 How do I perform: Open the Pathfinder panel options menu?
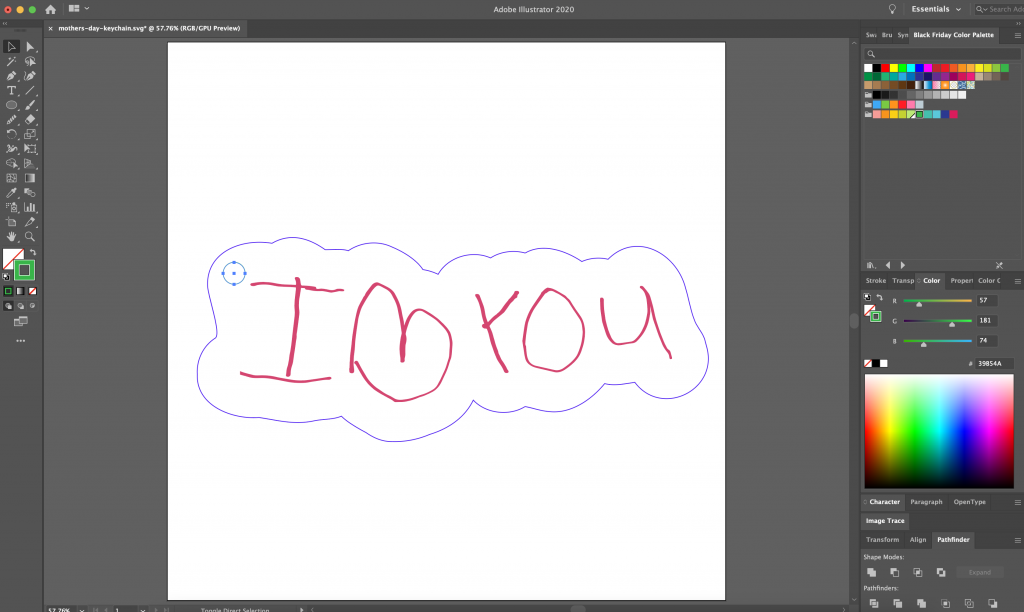pos(1017,540)
